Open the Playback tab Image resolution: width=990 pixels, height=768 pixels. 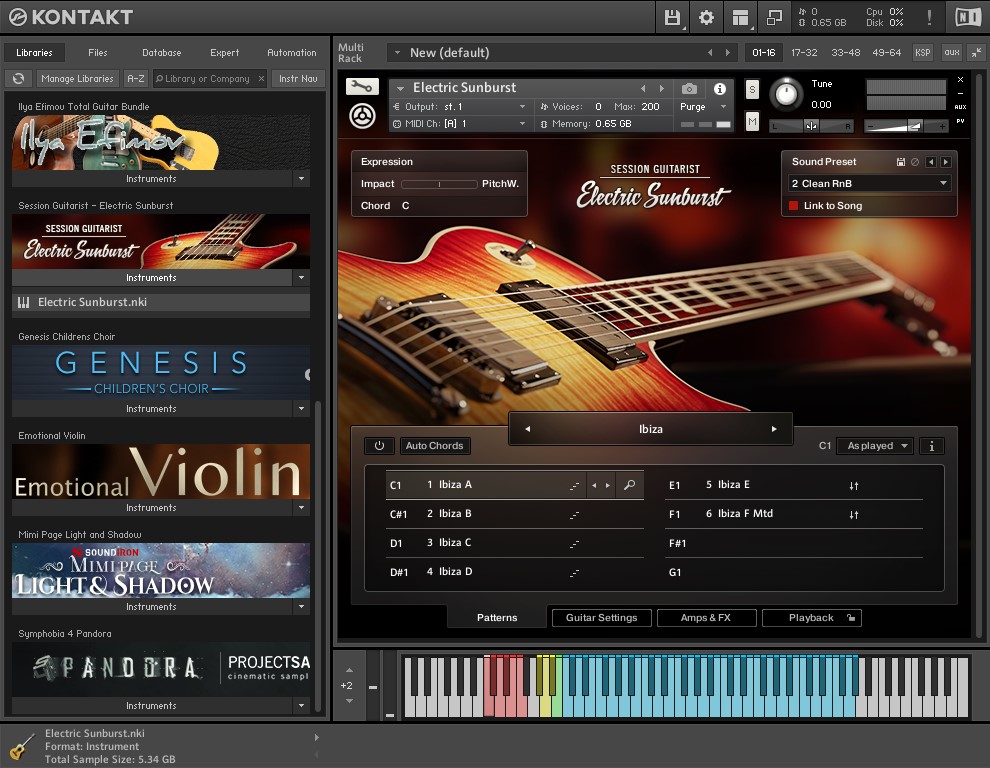click(811, 618)
